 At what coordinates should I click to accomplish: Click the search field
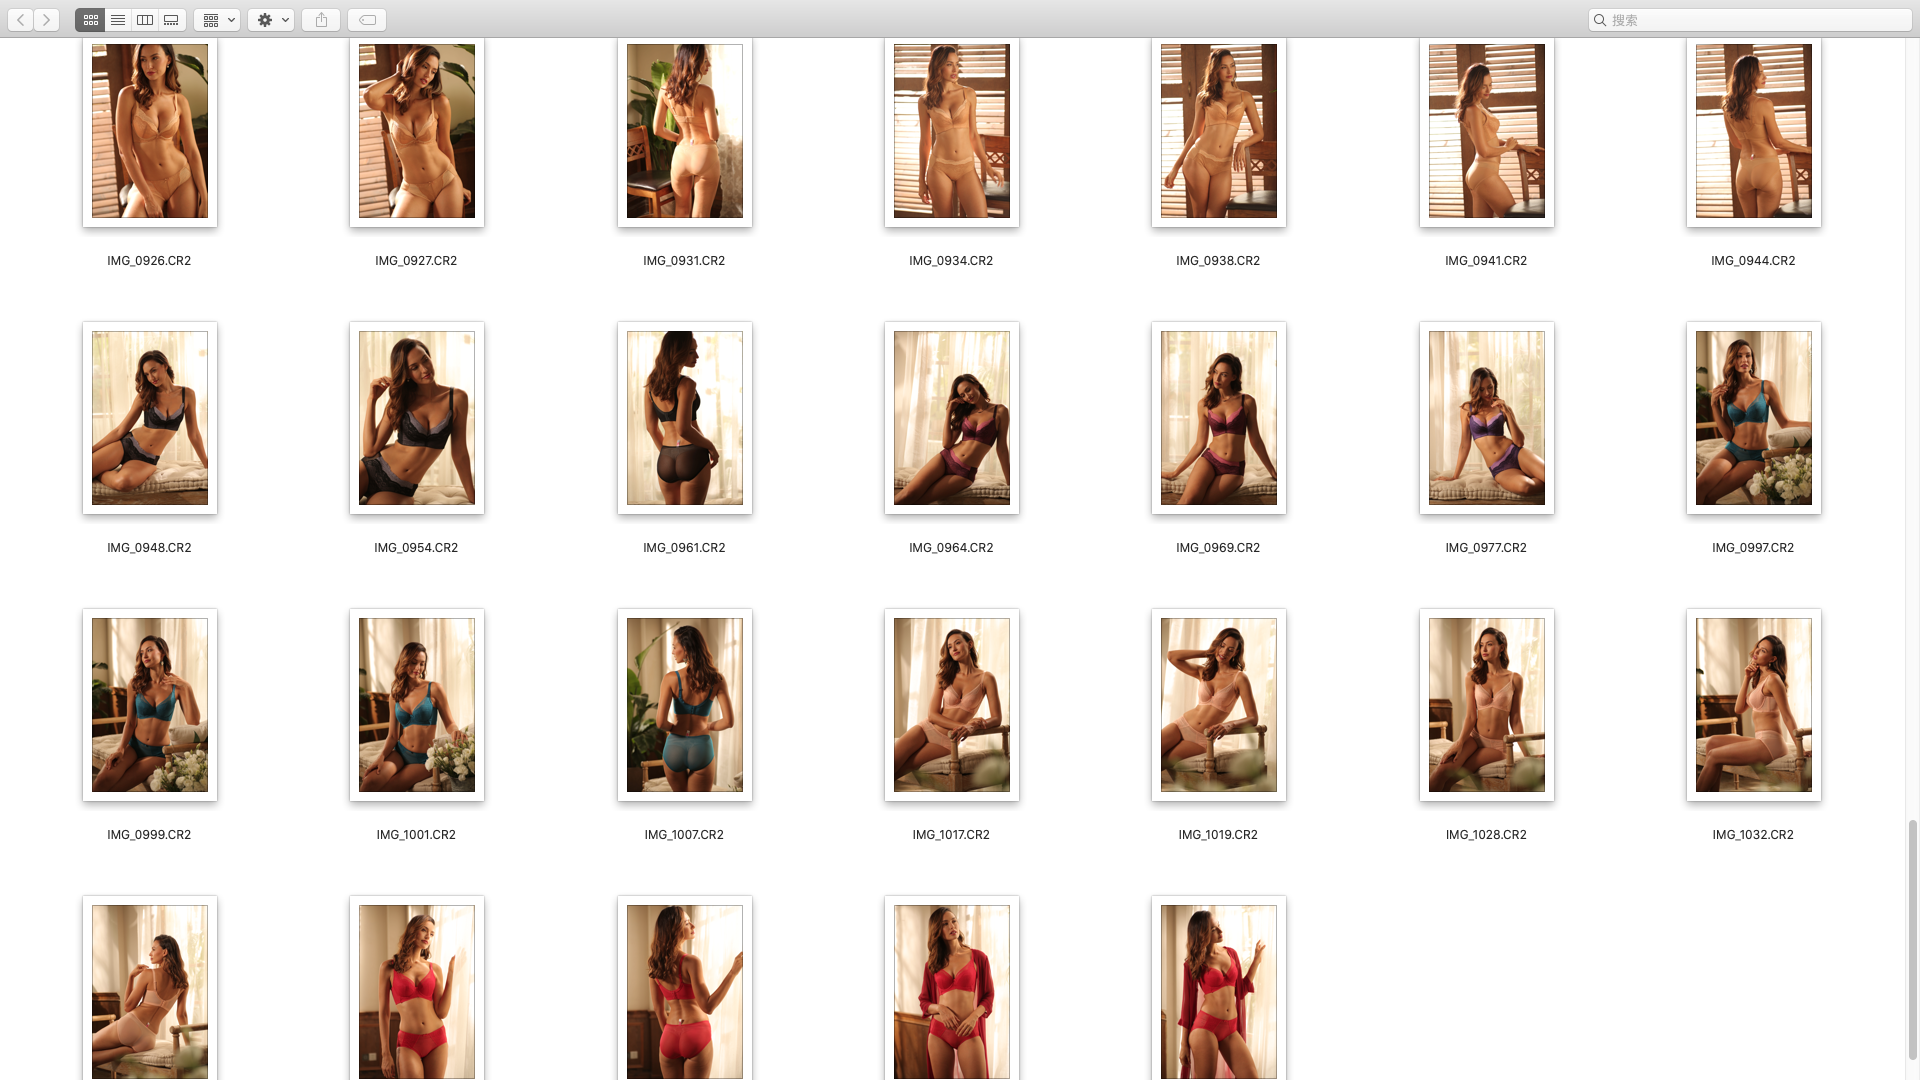click(x=1750, y=20)
